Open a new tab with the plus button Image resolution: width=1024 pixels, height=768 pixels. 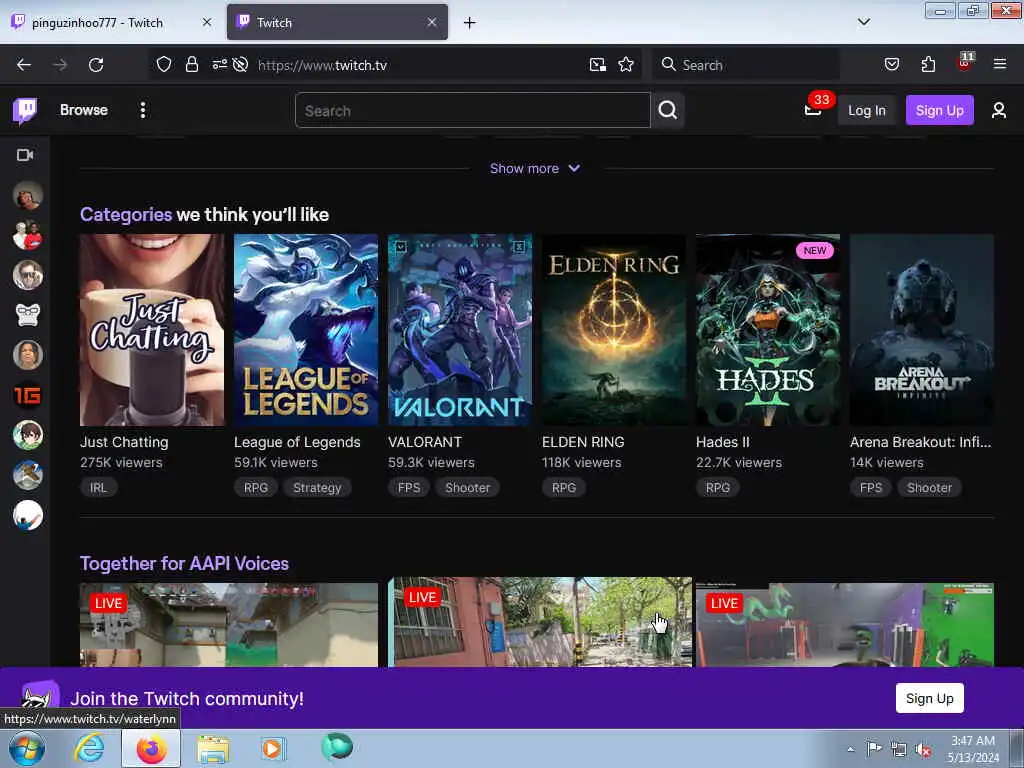coord(470,23)
